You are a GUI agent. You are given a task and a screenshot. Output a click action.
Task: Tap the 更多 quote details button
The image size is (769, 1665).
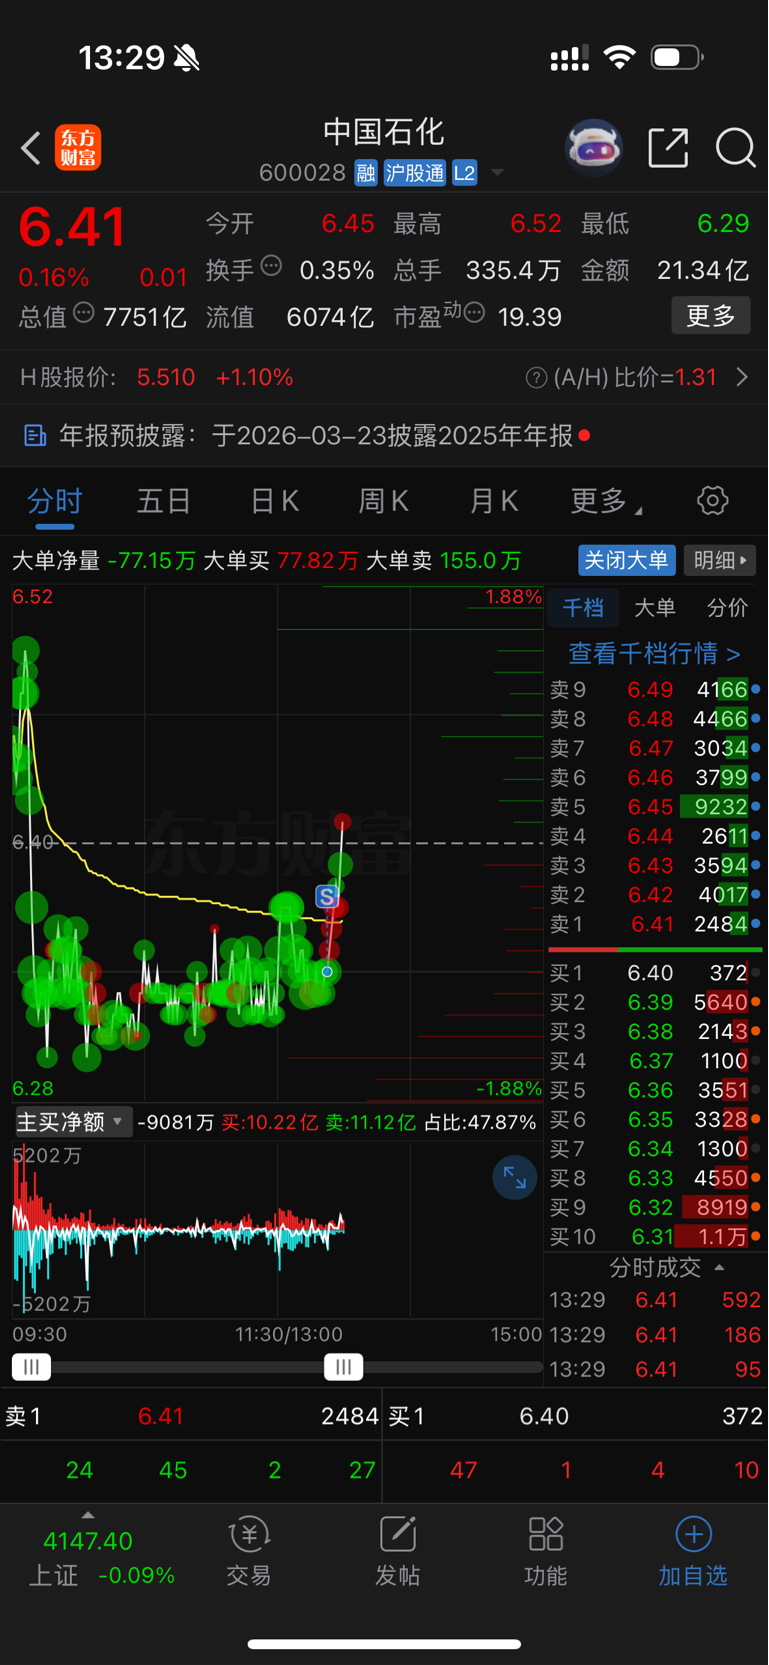pyautogui.click(x=711, y=316)
